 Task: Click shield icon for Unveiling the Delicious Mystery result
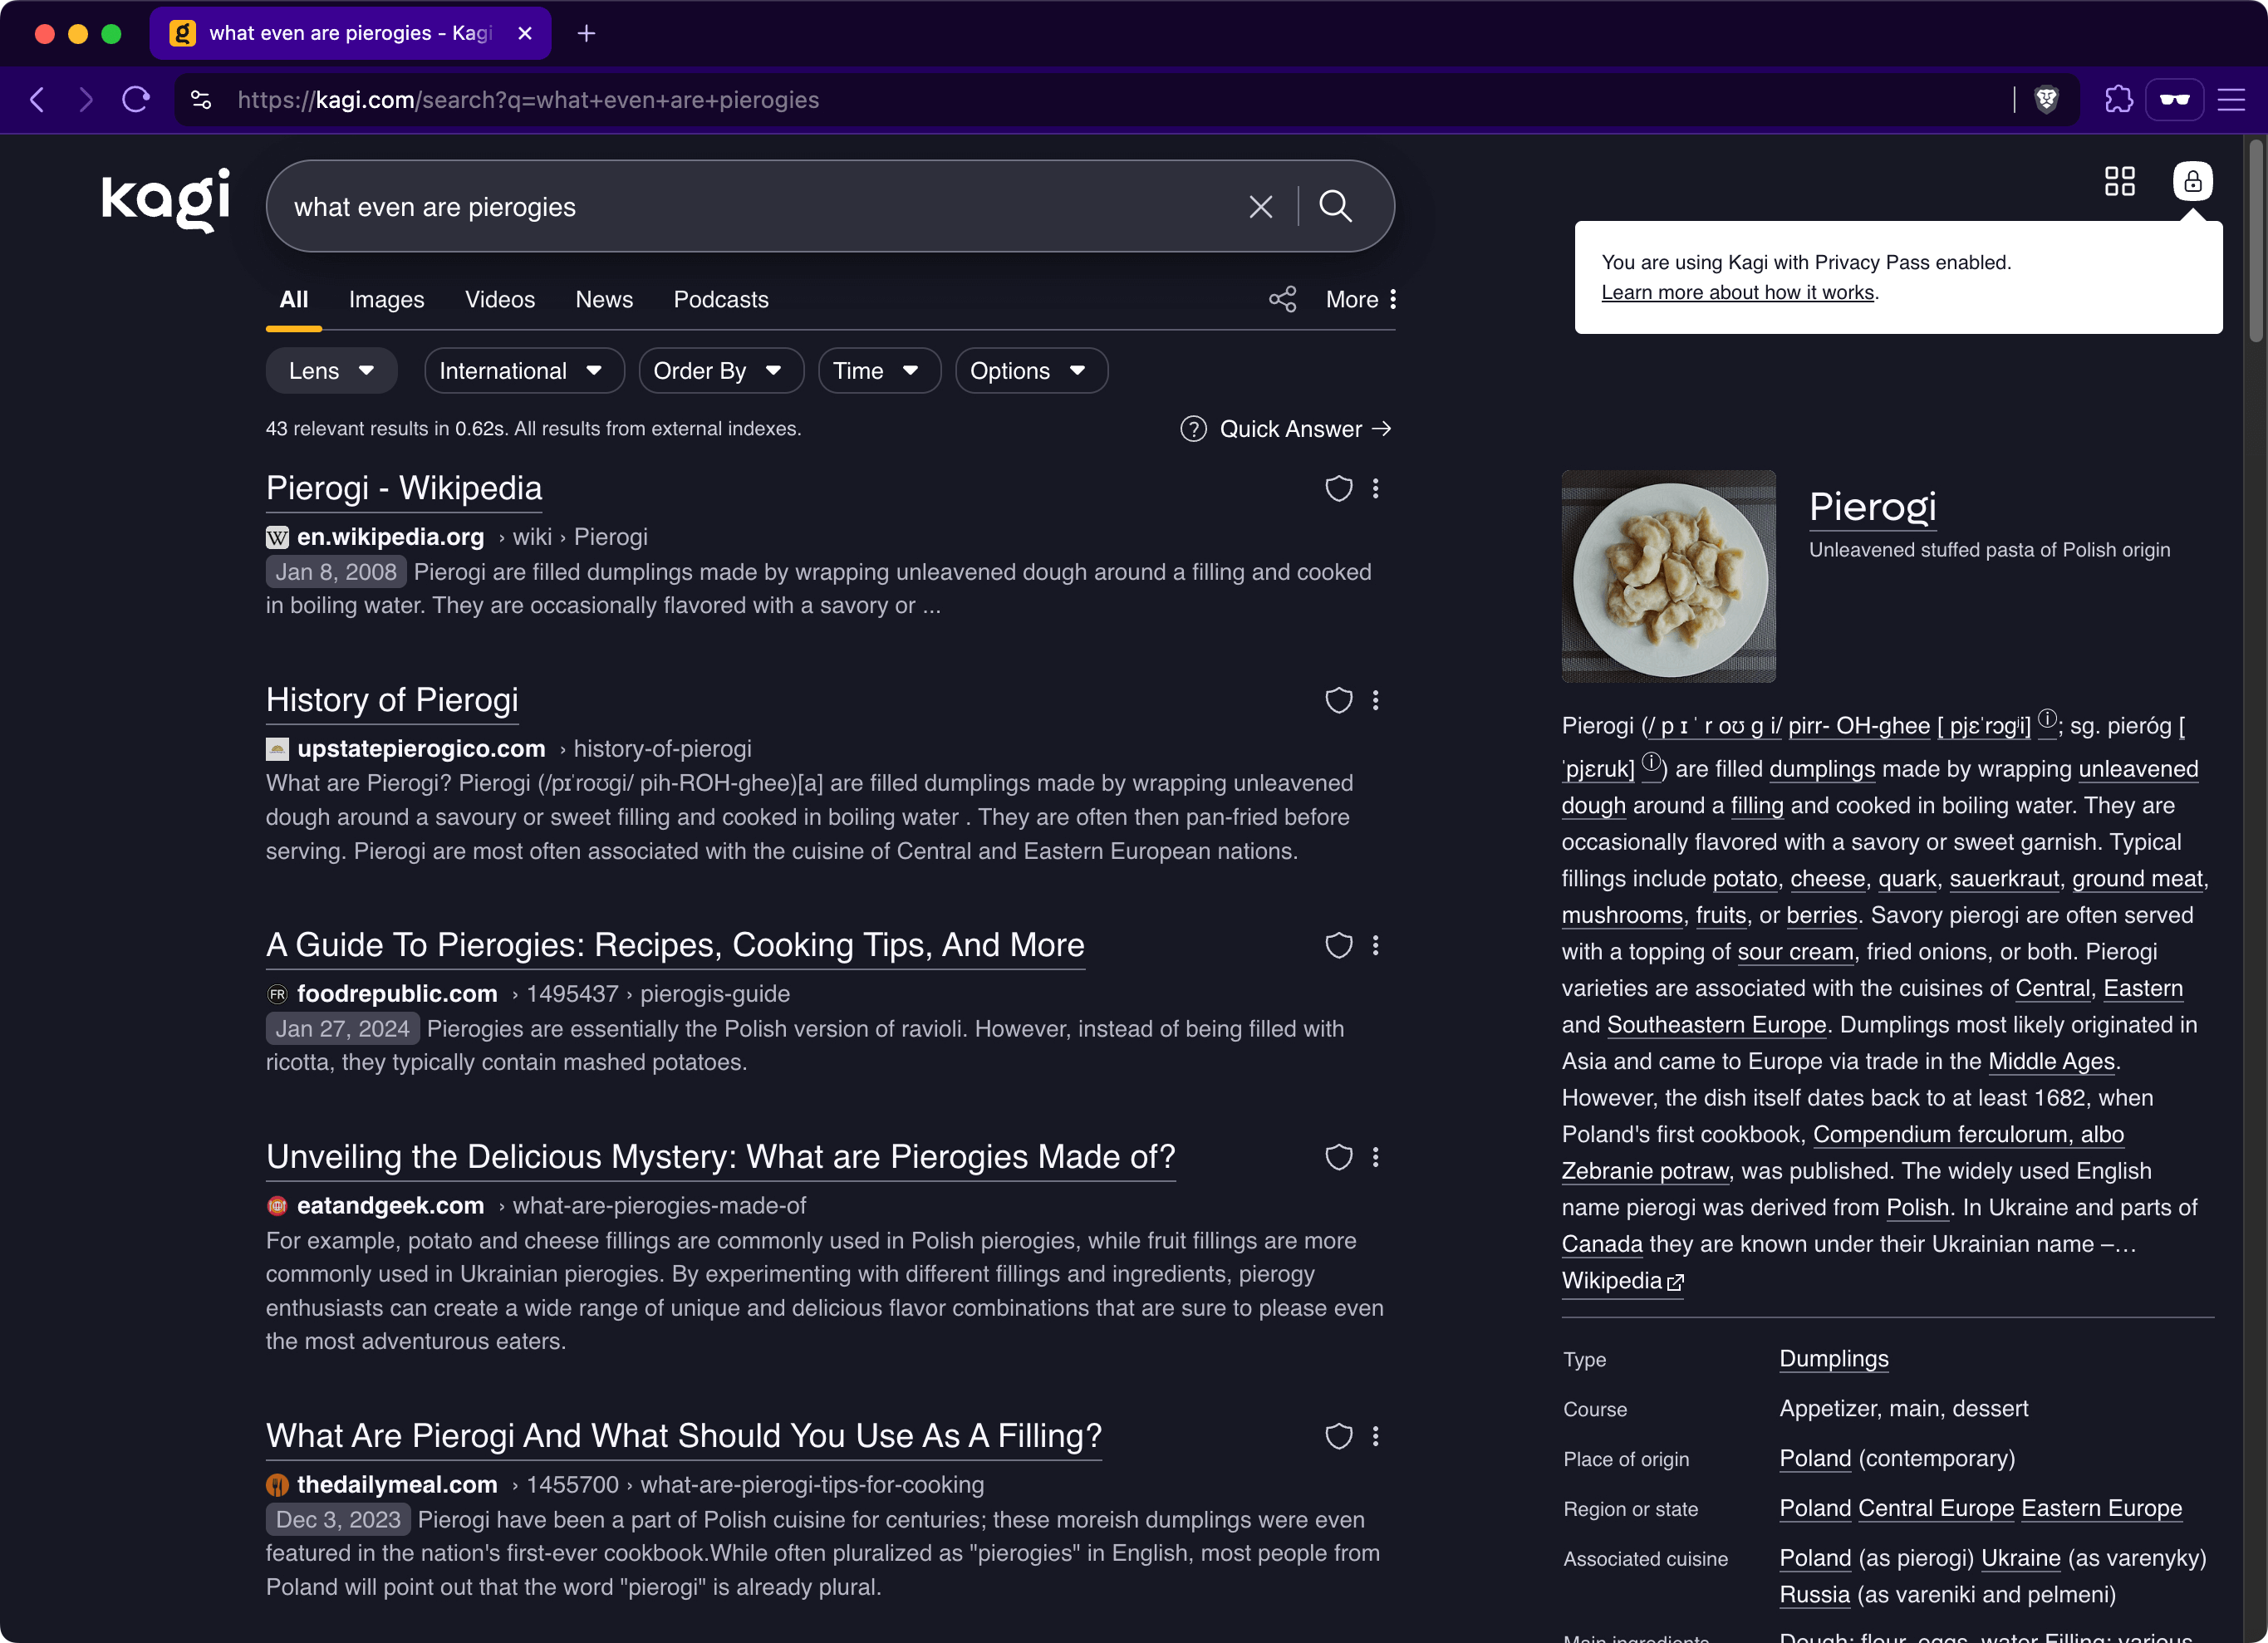coord(1338,1157)
